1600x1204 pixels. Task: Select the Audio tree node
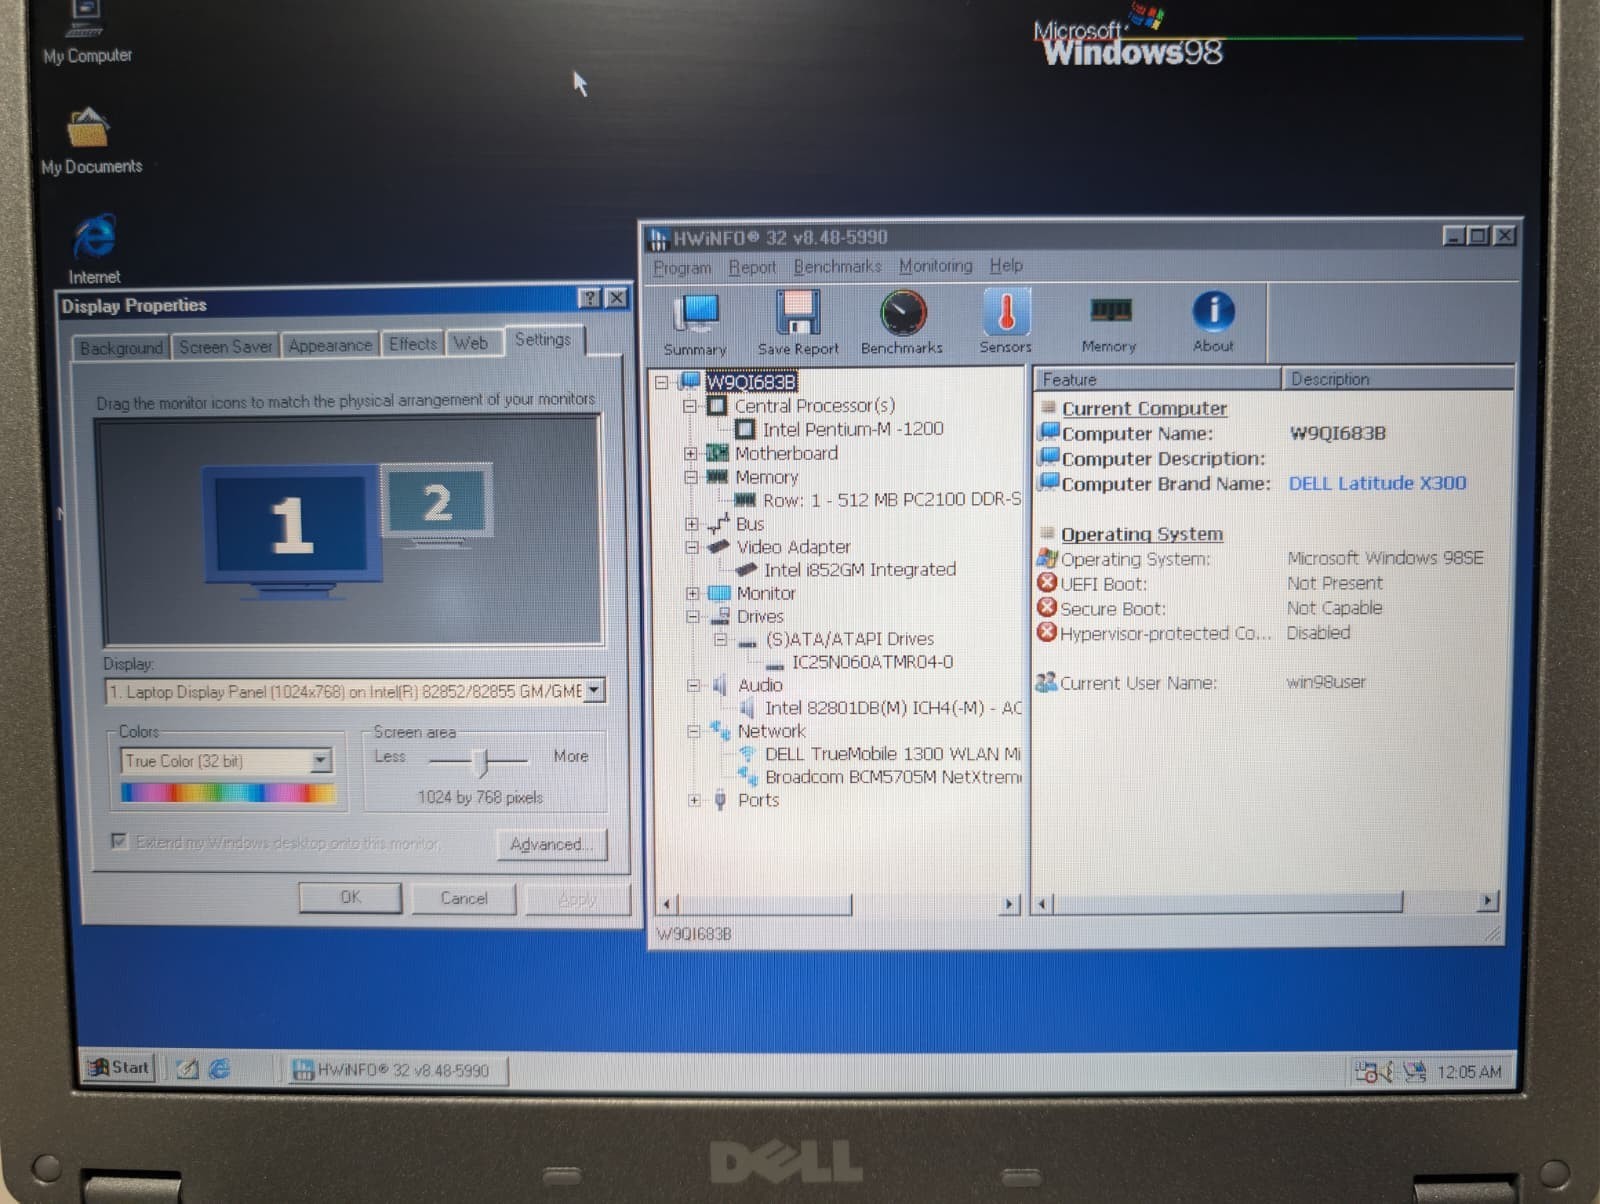coord(760,685)
